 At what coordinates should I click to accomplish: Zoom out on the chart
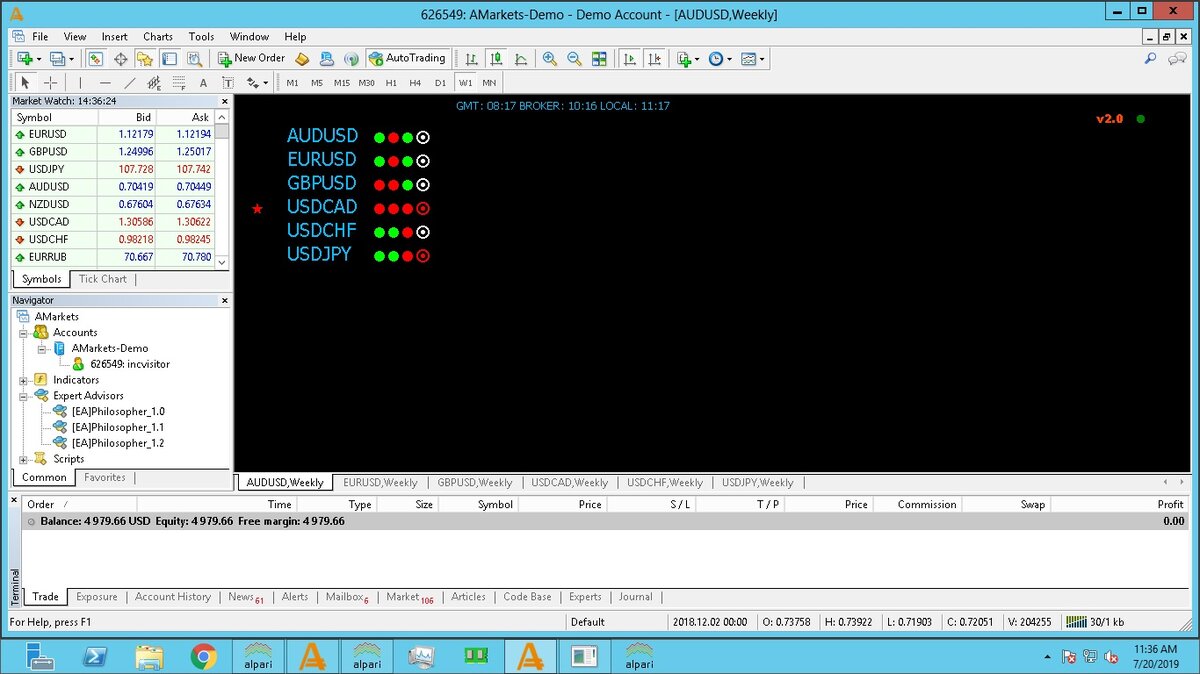pyautogui.click(x=575, y=59)
